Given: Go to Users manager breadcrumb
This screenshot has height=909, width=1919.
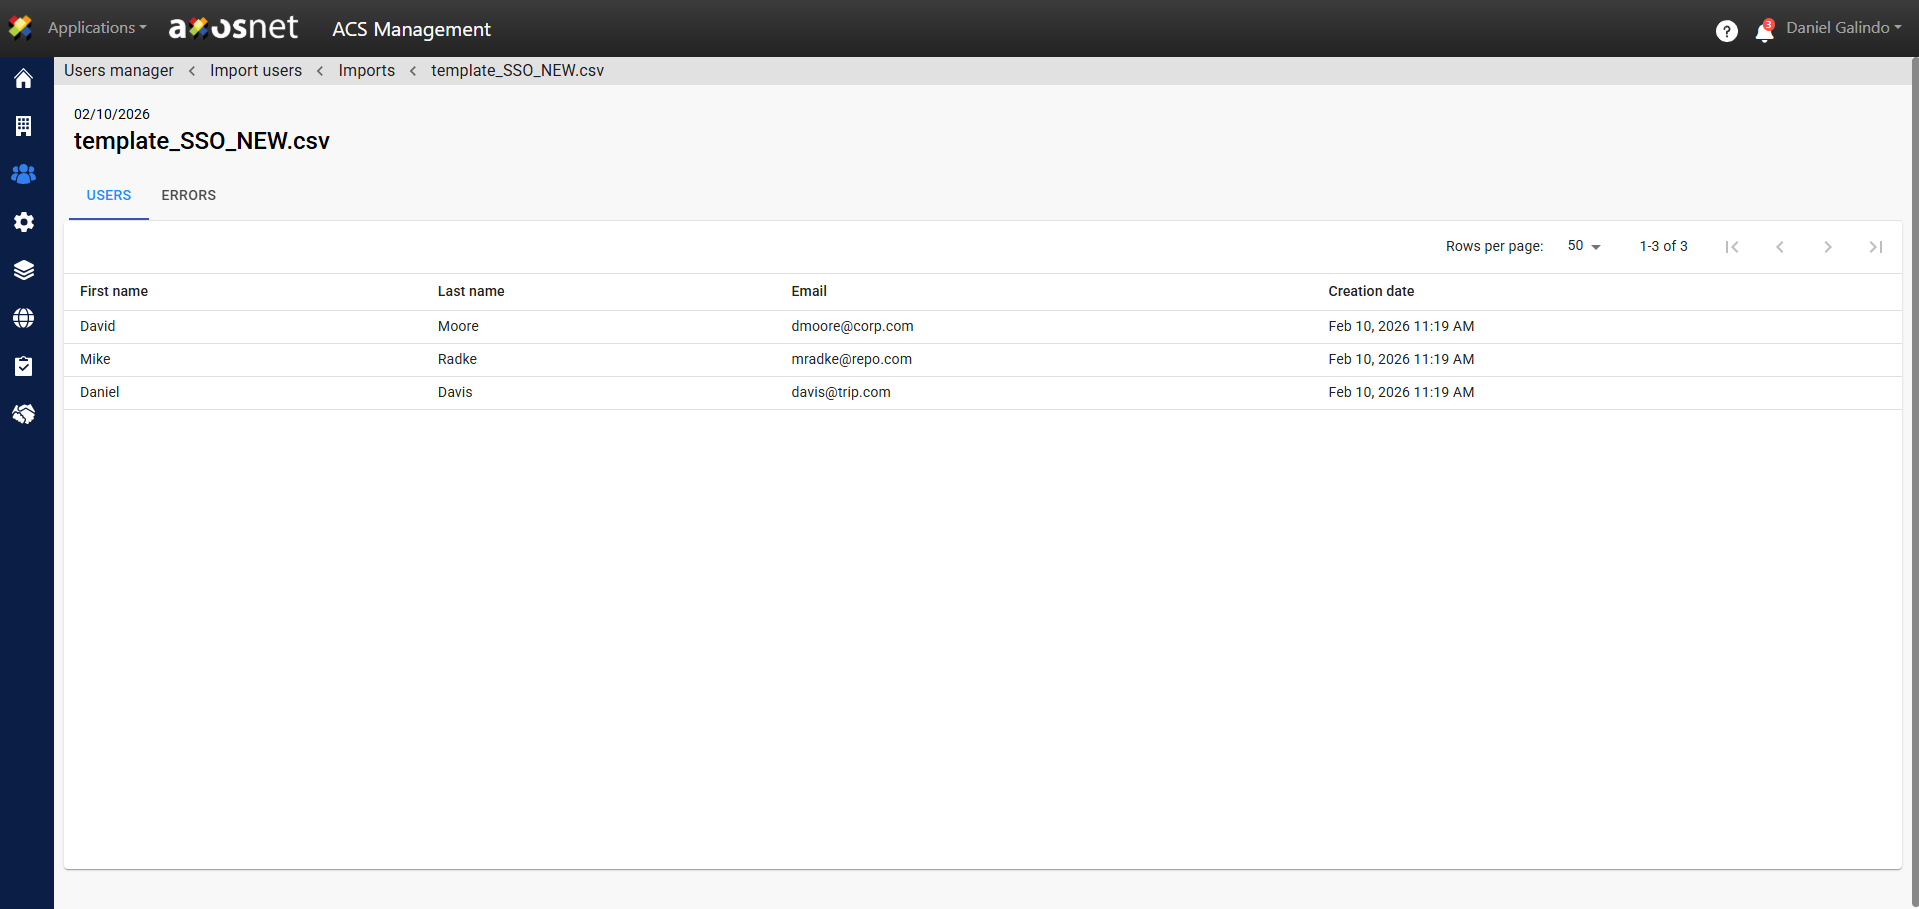Looking at the screenshot, I should 119,70.
